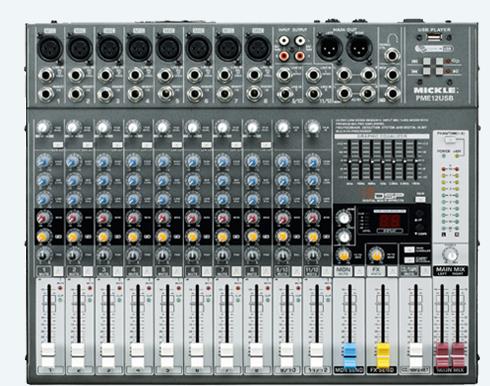The image size is (490, 386).
Task: Click the USB Player port
Action: [x=433, y=38]
